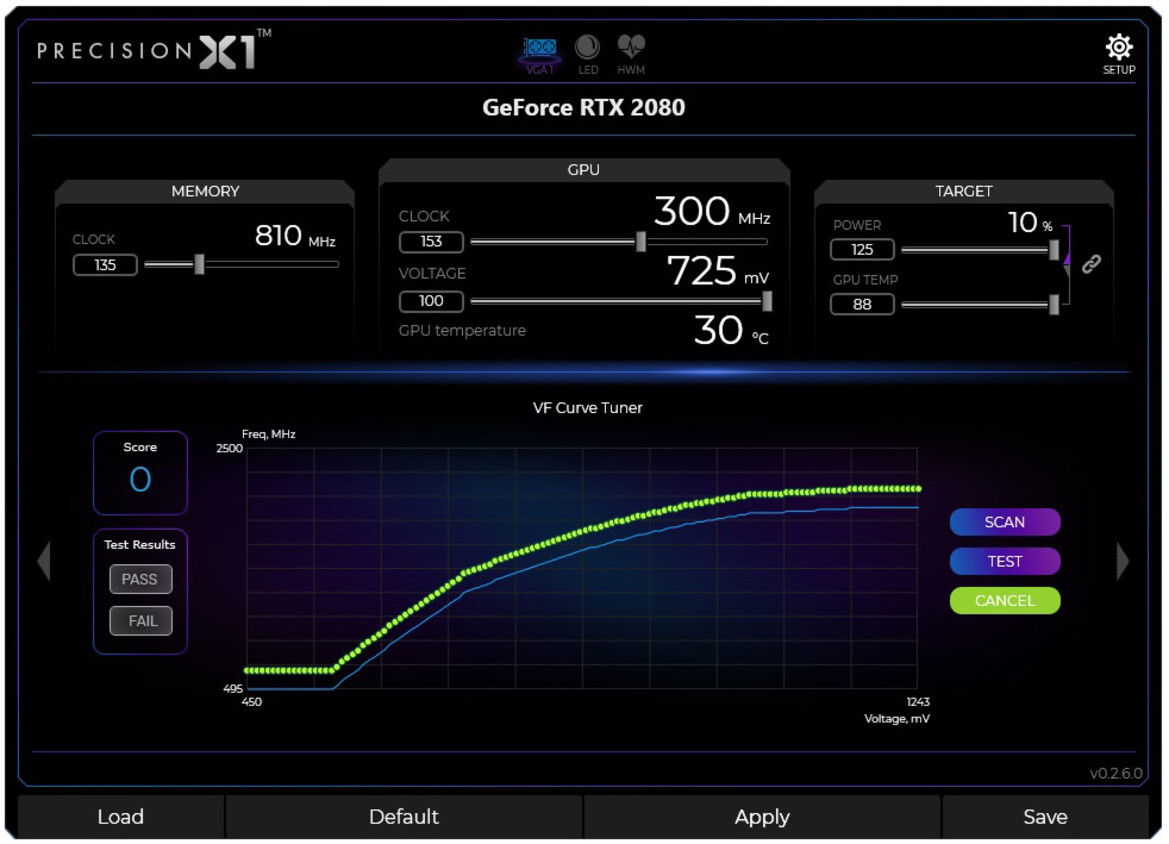Click the 2500 frequency axis label
The width and height of the screenshot is (1169, 844).
click(230, 448)
